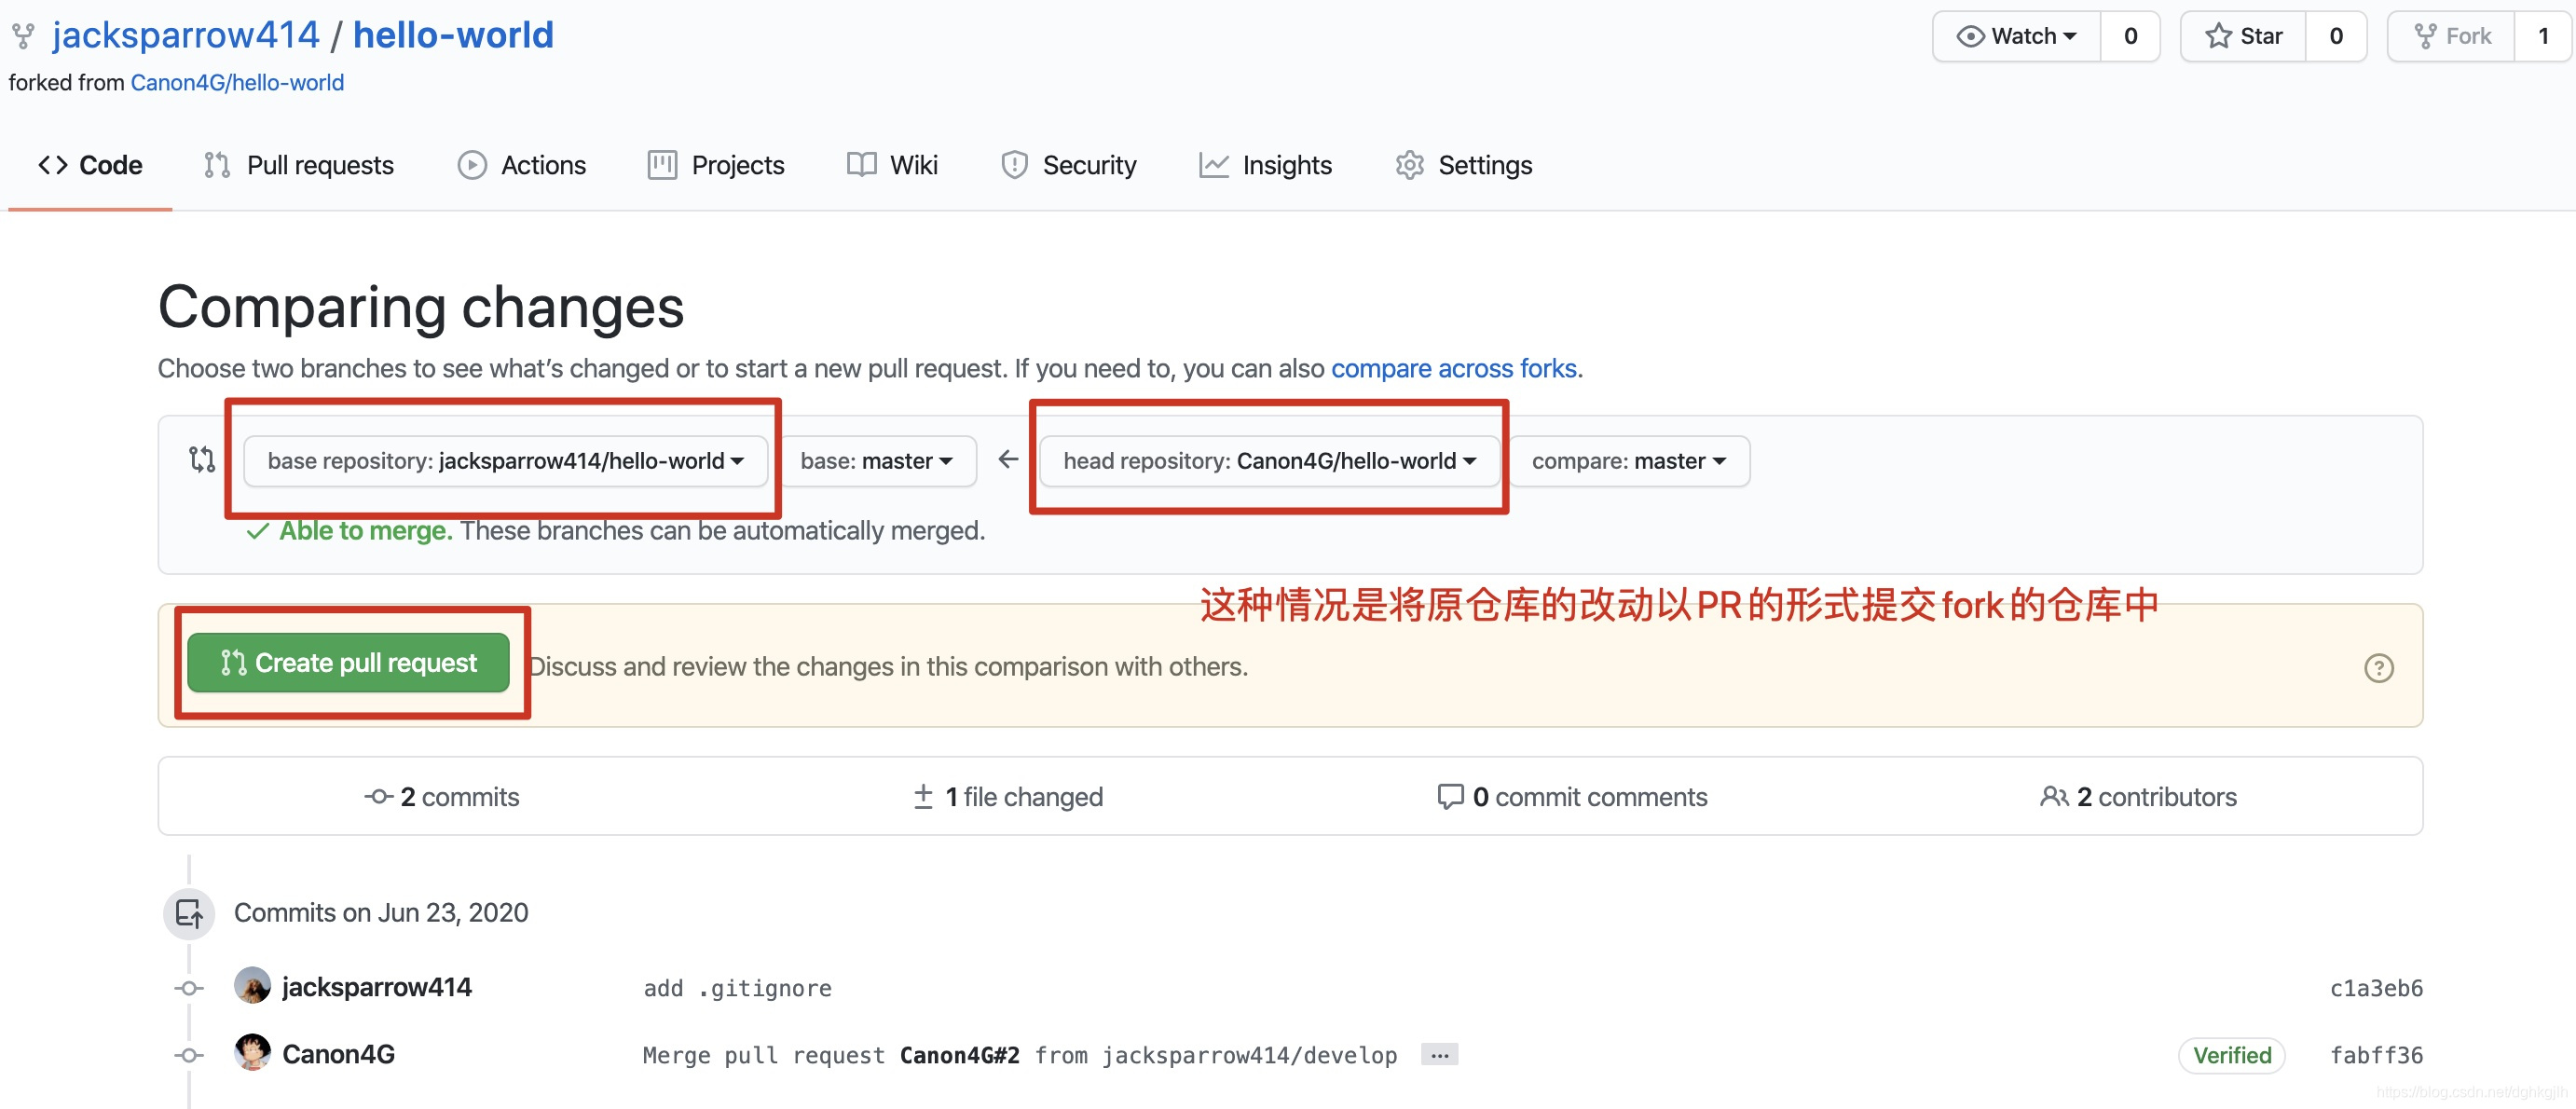
Task: Click the fork icon beside repository name
Action: pos(23,37)
